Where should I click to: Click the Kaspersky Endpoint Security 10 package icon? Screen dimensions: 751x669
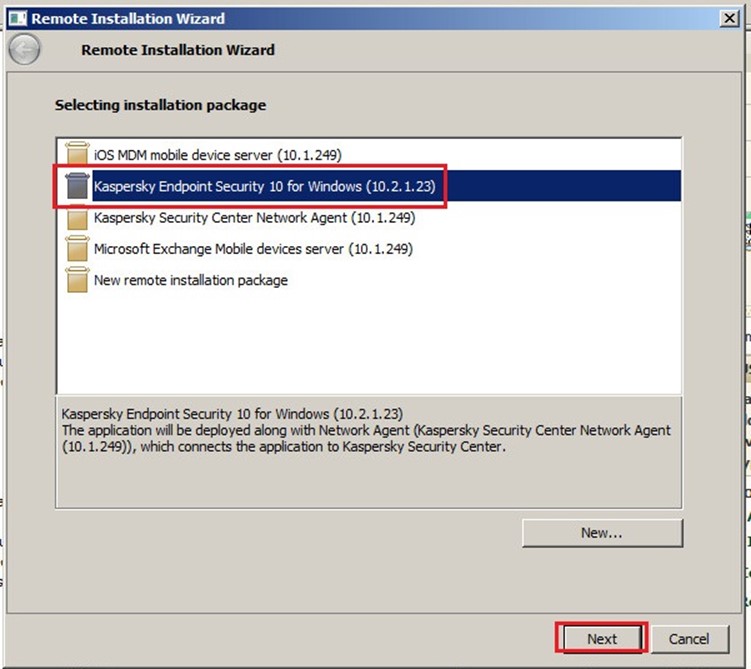pyautogui.click(x=77, y=185)
